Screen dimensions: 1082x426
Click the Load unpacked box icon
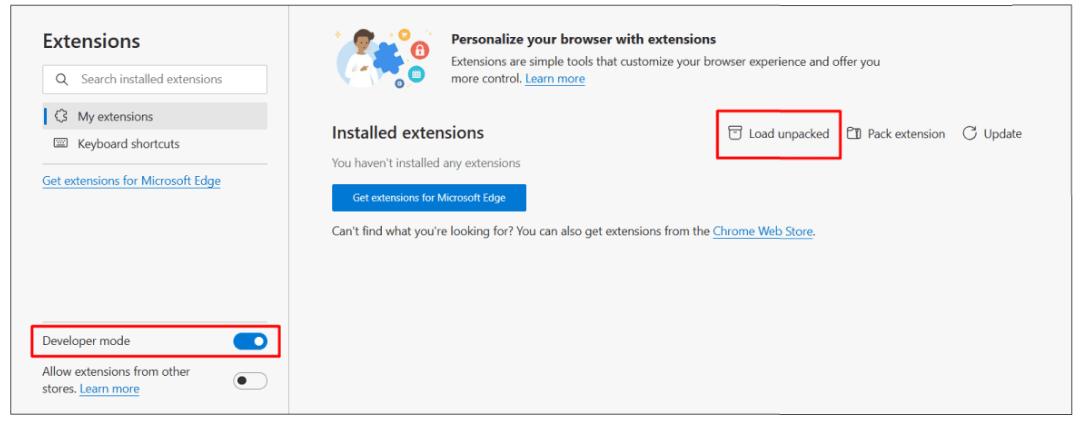point(735,134)
